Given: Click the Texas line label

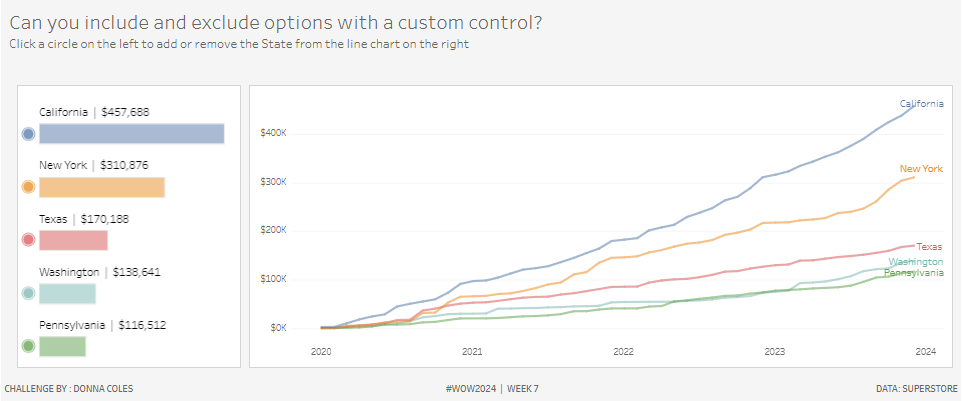Looking at the screenshot, I should click(x=929, y=246).
